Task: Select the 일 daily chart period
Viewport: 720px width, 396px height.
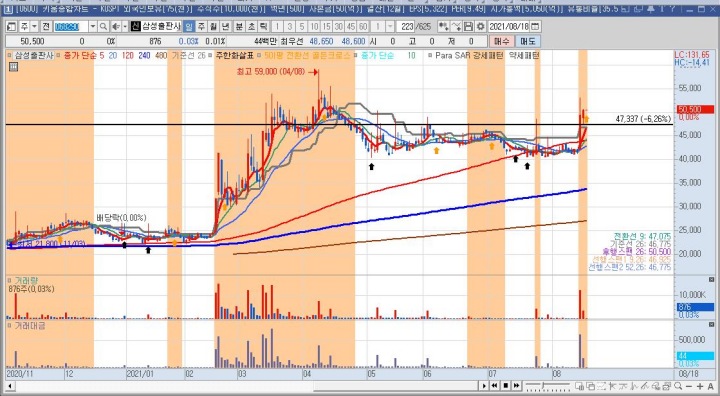Action: click(x=189, y=27)
